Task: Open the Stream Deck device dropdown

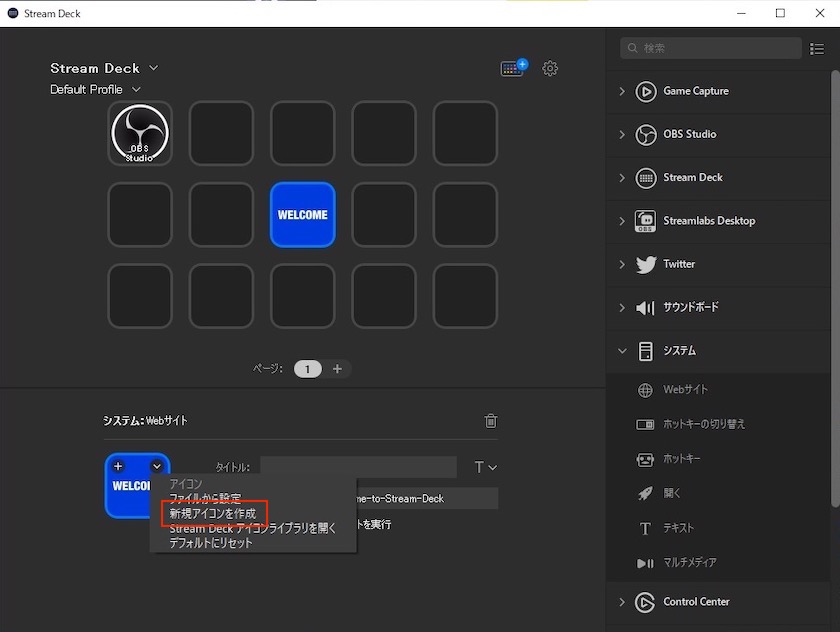Action: pos(154,68)
